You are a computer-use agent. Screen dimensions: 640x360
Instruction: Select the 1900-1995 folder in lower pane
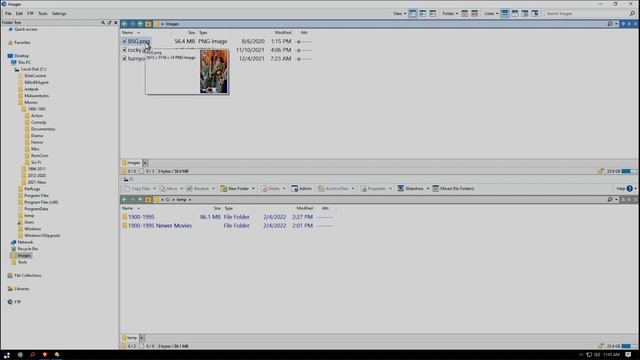(x=141, y=217)
